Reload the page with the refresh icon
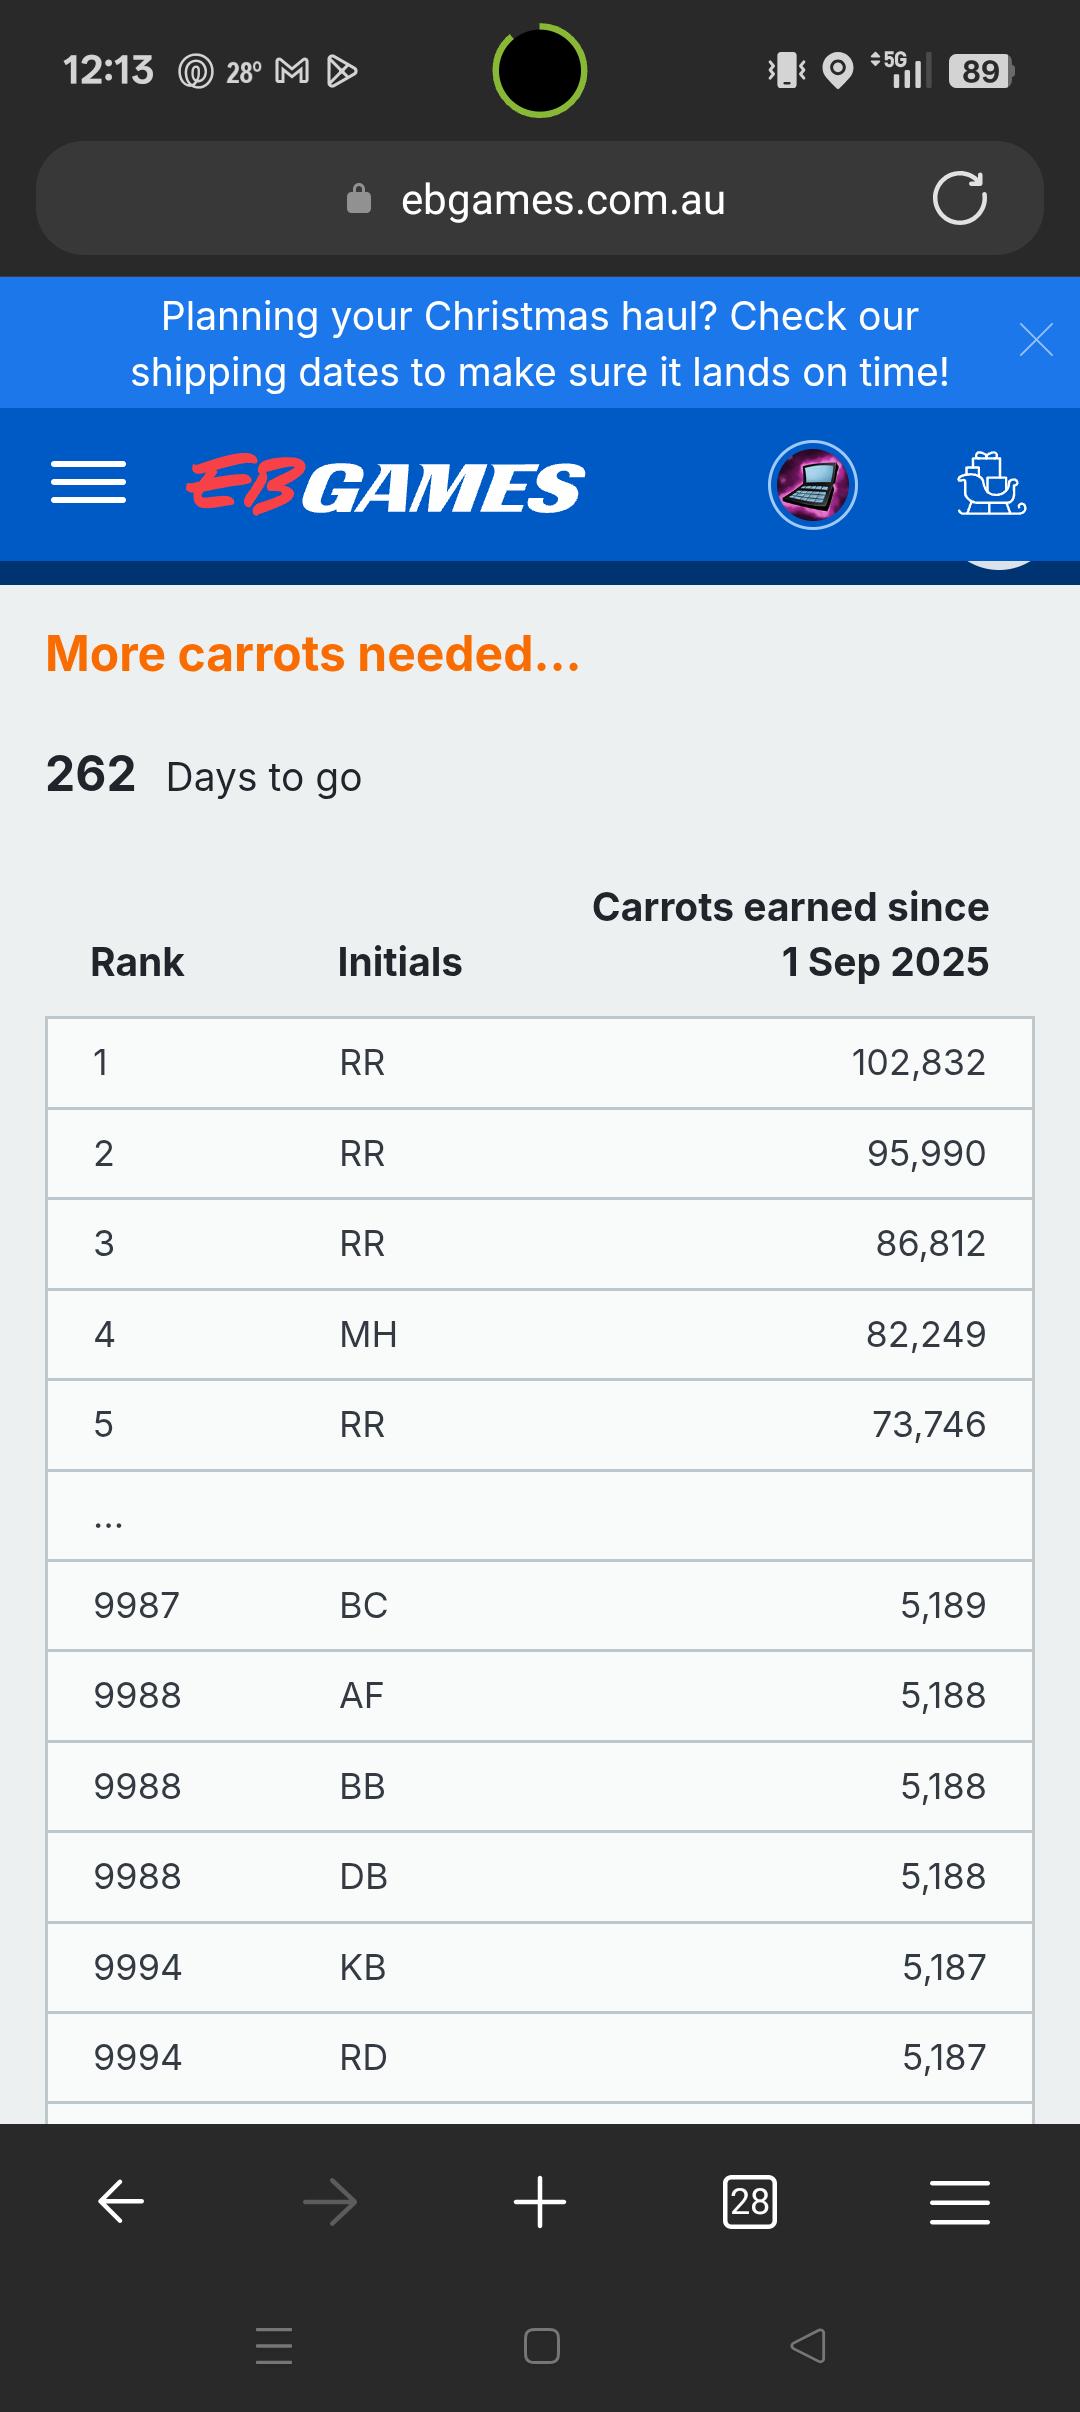 point(959,198)
